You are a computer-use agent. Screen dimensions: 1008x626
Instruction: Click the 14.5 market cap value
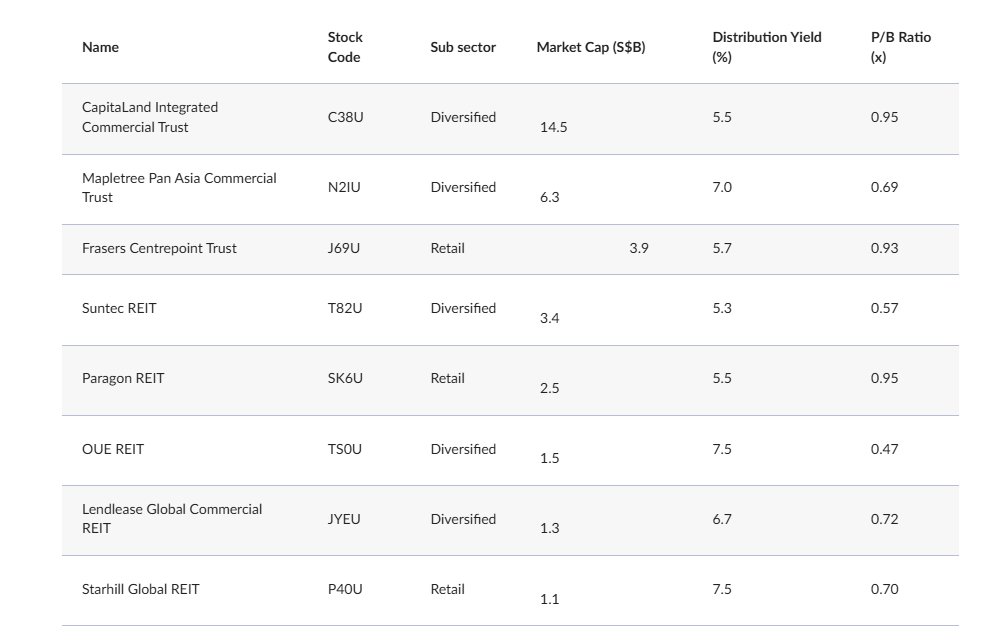(553, 127)
